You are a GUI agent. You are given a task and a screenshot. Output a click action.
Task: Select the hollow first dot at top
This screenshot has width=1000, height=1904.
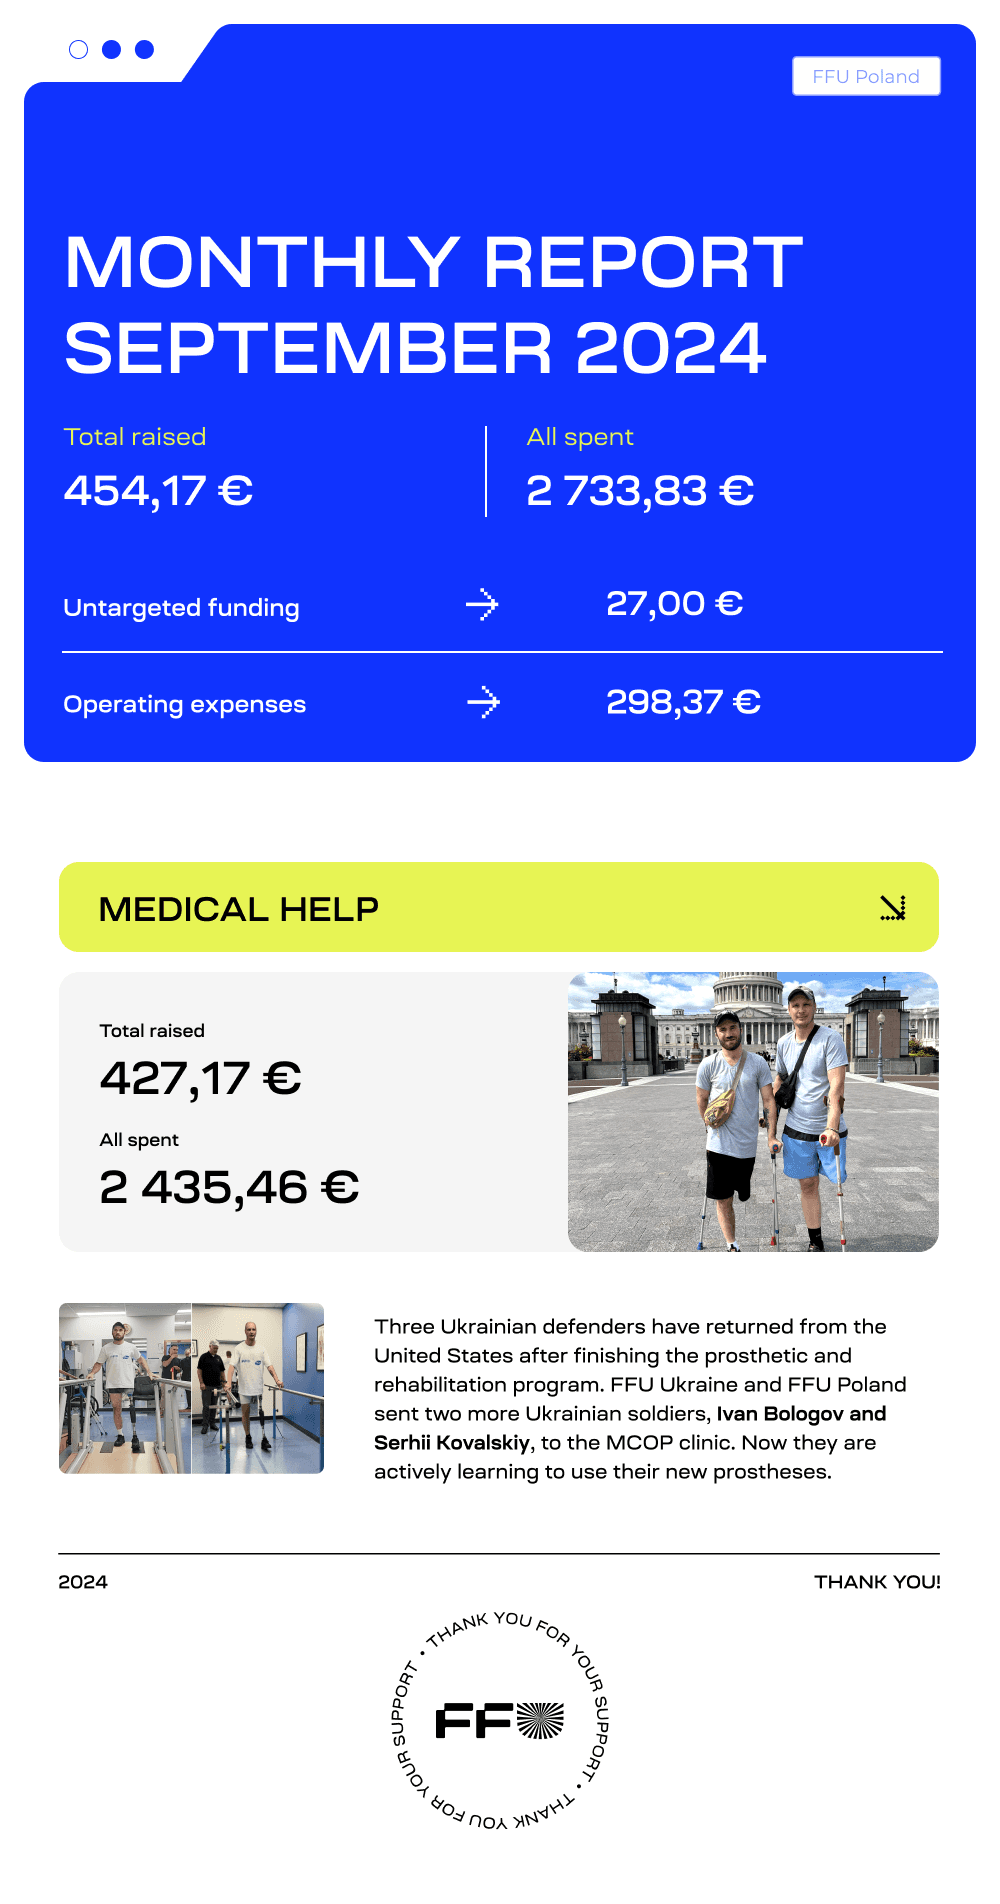79,49
